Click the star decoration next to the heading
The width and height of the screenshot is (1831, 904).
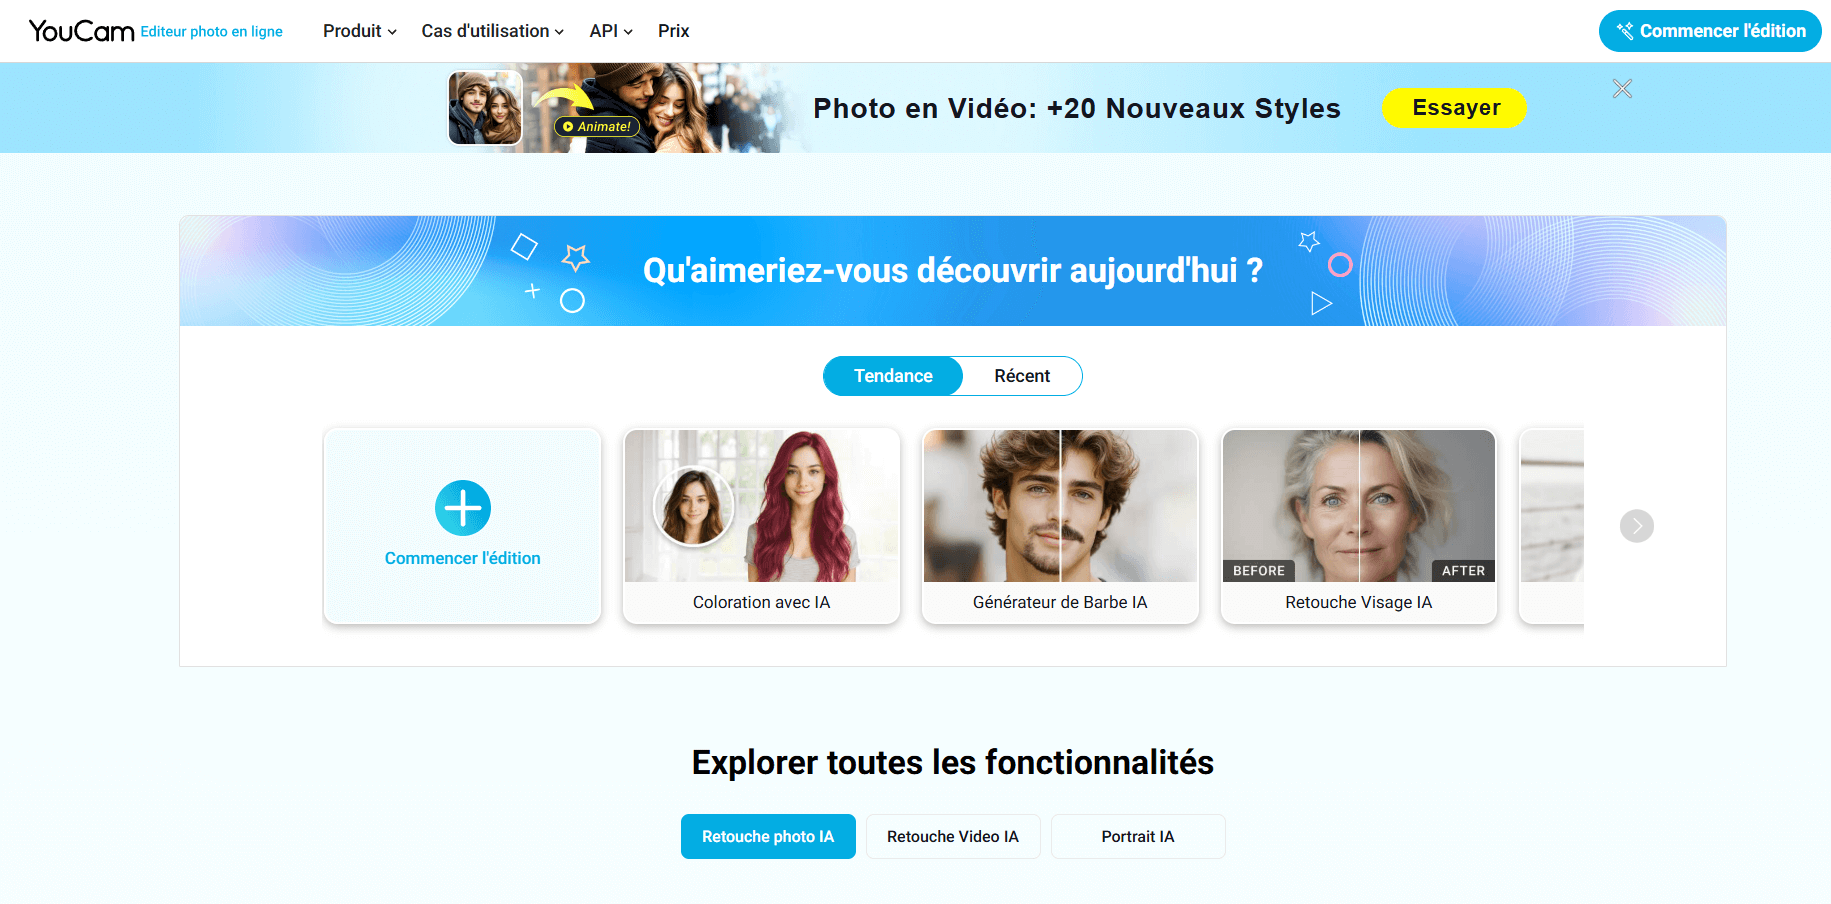575,257
